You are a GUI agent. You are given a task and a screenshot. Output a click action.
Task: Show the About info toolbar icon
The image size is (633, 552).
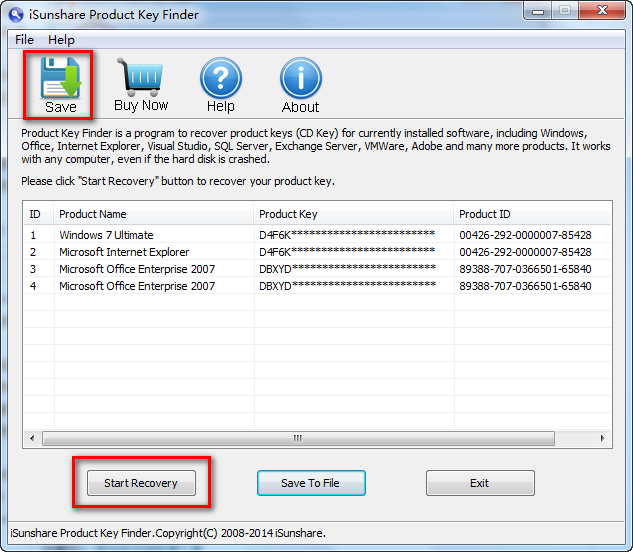(301, 85)
